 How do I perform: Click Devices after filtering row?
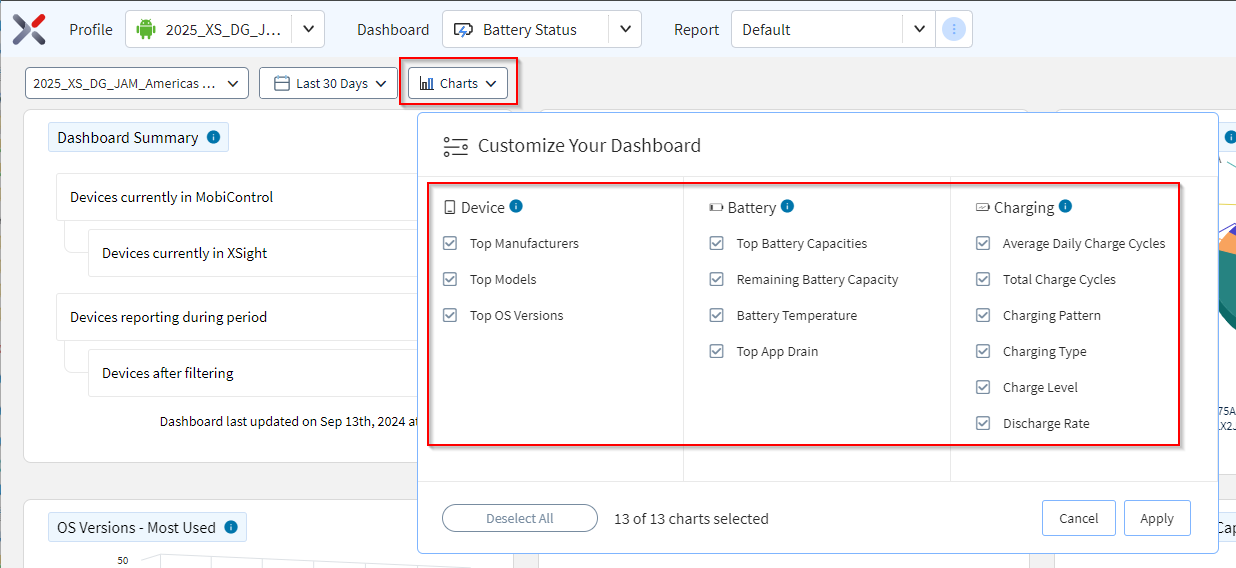(x=253, y=373)
